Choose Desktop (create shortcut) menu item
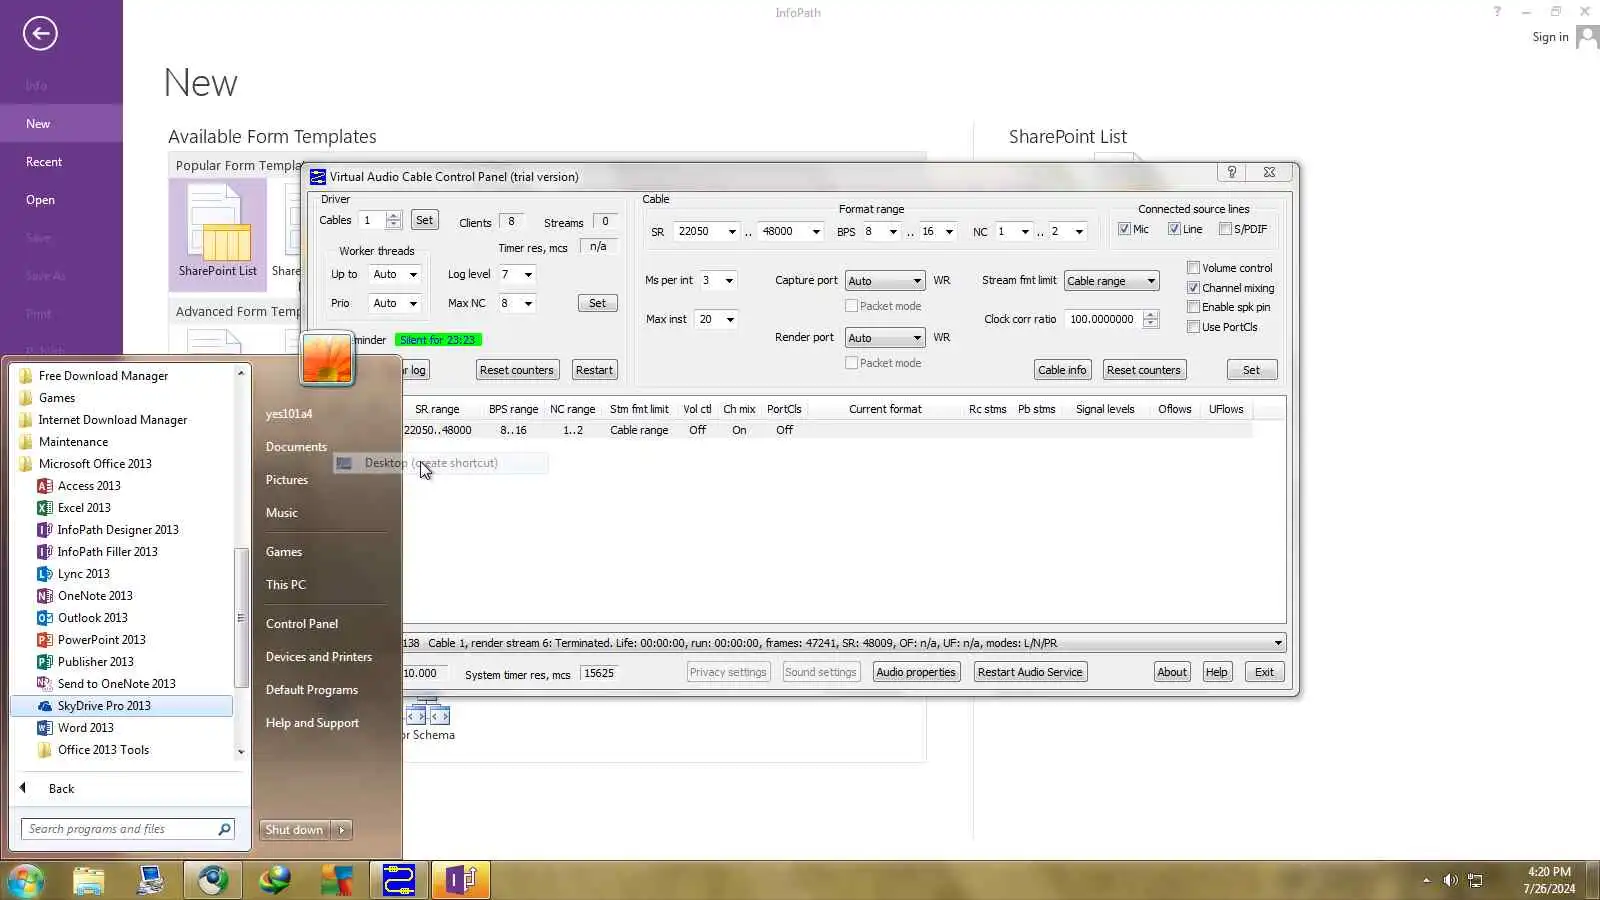 pos(440,463)
